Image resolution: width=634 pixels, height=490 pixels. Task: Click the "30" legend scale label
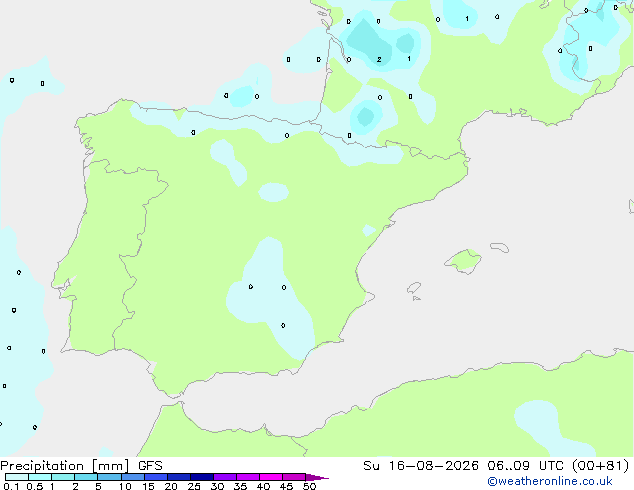click(217, 486)
